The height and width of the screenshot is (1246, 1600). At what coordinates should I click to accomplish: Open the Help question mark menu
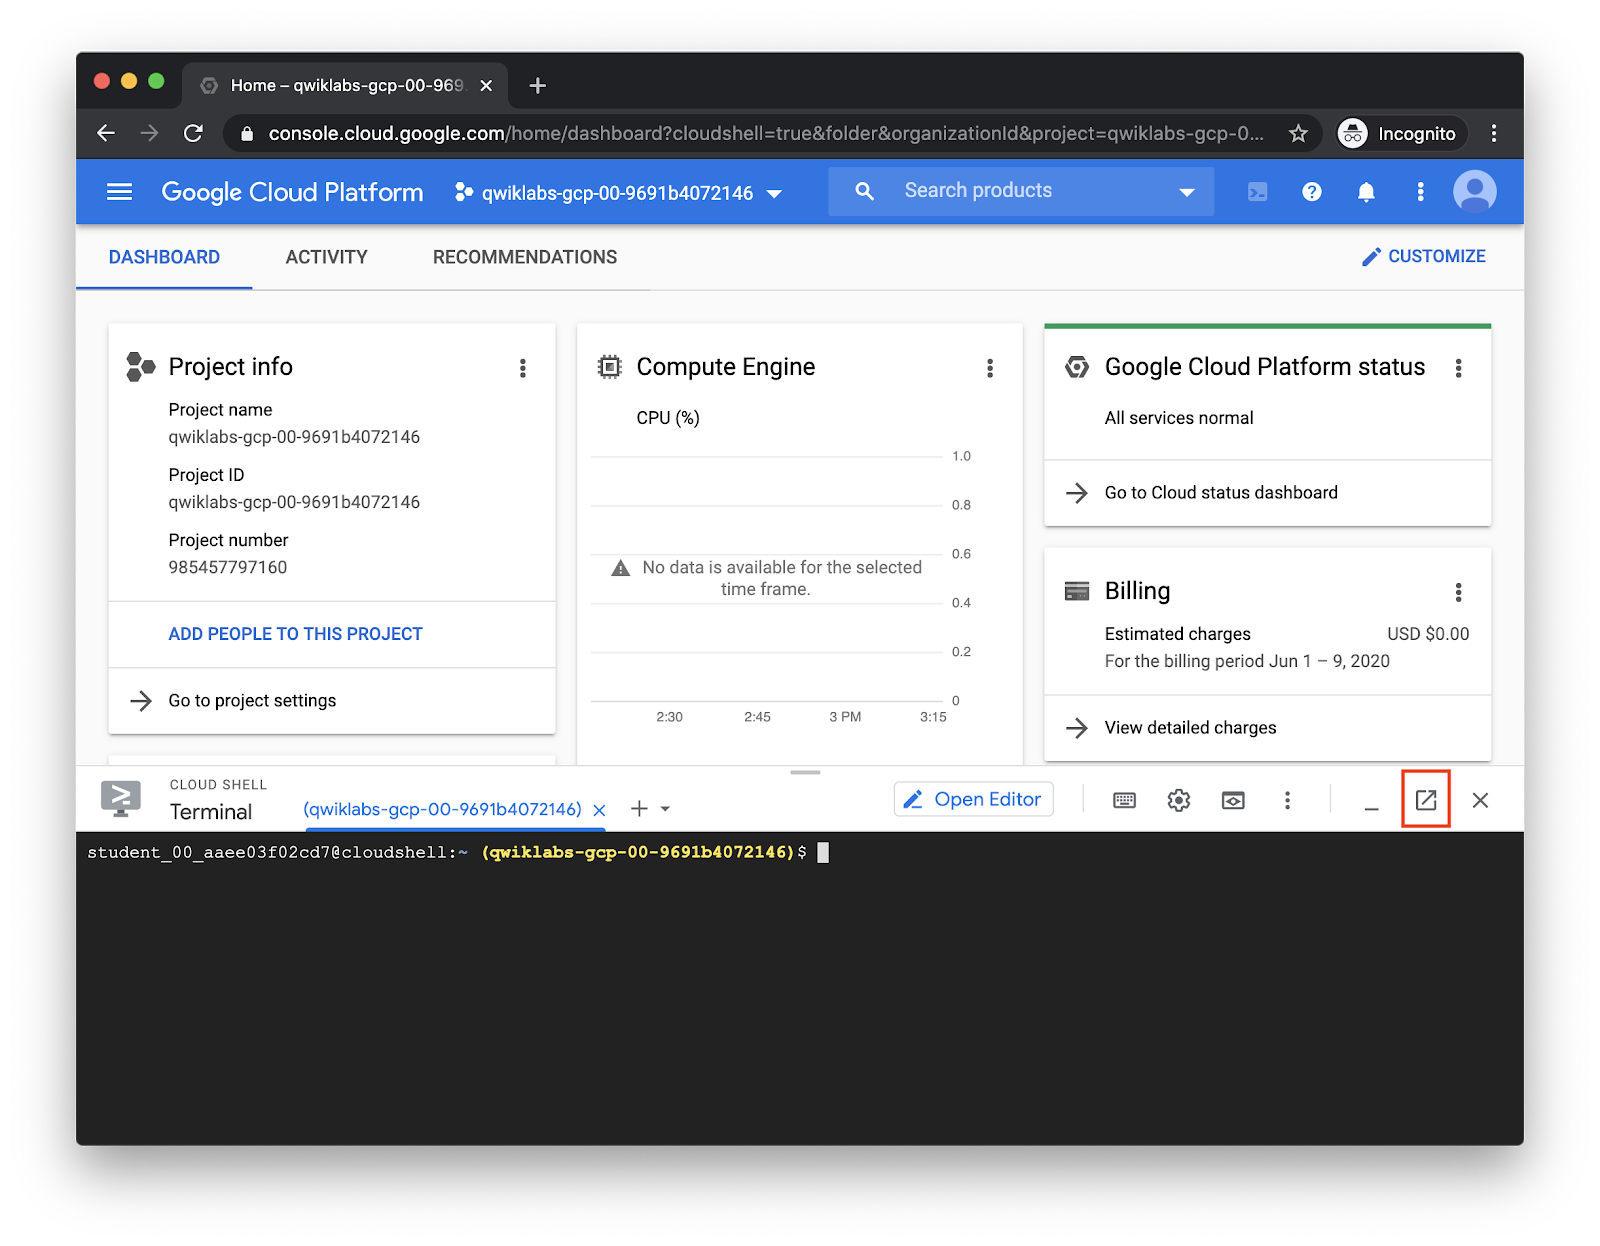click(1312, 192)
